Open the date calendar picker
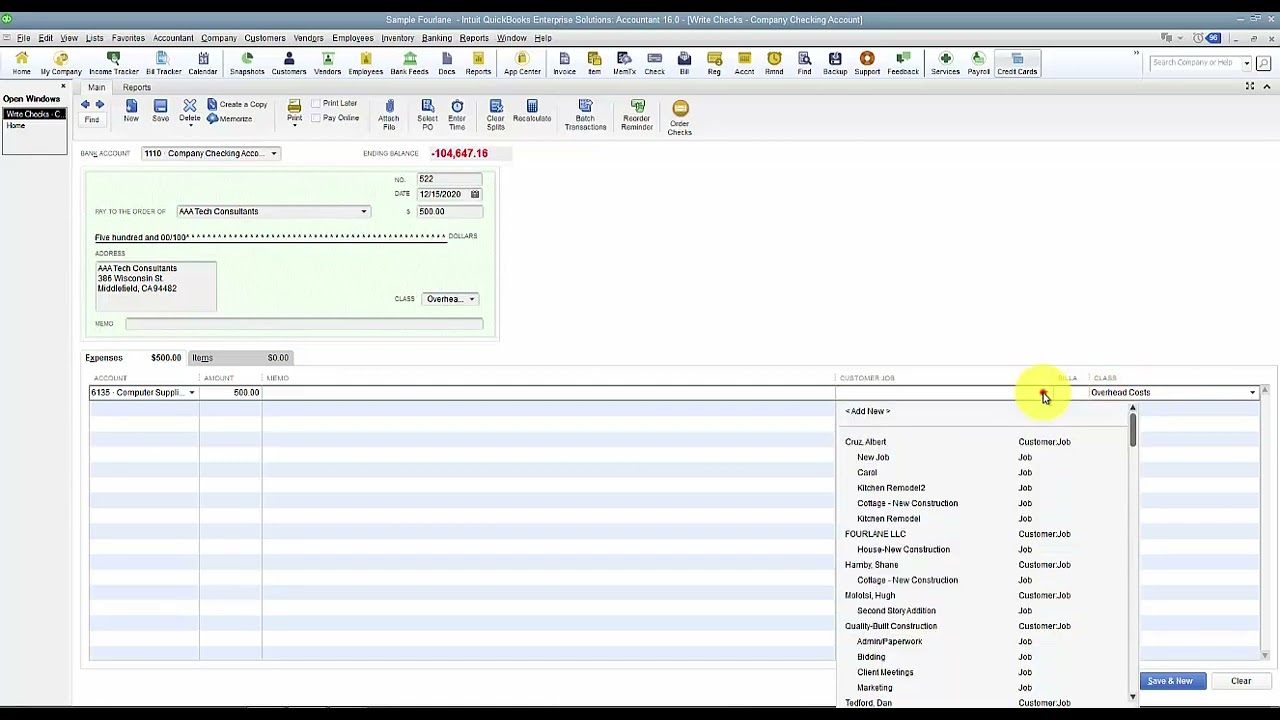Viewport: 1280px width, 720px height. pos(475,194)
